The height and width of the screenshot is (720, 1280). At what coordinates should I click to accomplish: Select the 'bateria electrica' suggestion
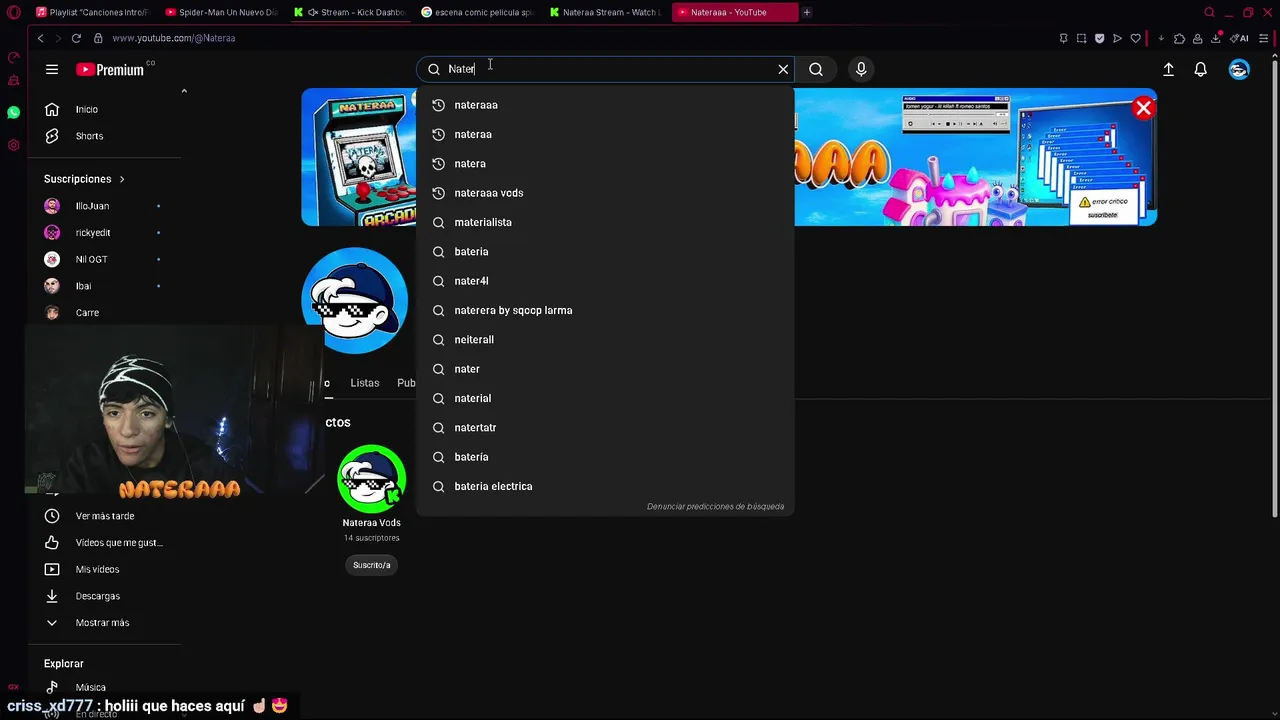coord(605,486)
